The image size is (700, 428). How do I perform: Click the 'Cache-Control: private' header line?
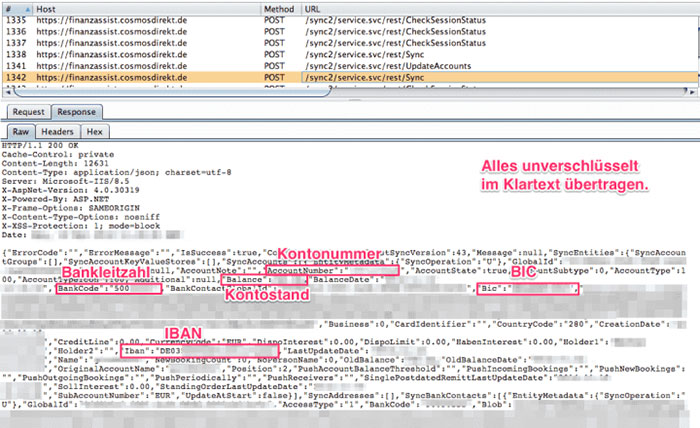(x=58, y=154)
